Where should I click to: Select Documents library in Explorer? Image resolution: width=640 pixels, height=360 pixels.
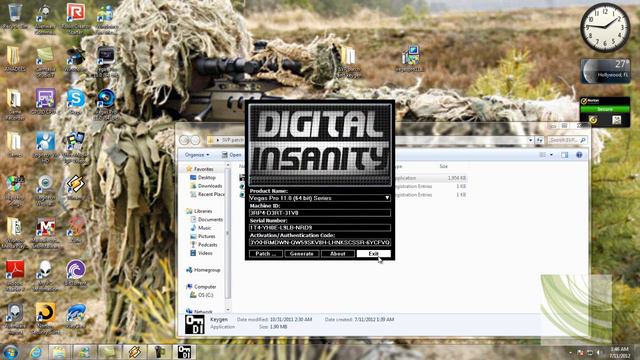point(207,220)
